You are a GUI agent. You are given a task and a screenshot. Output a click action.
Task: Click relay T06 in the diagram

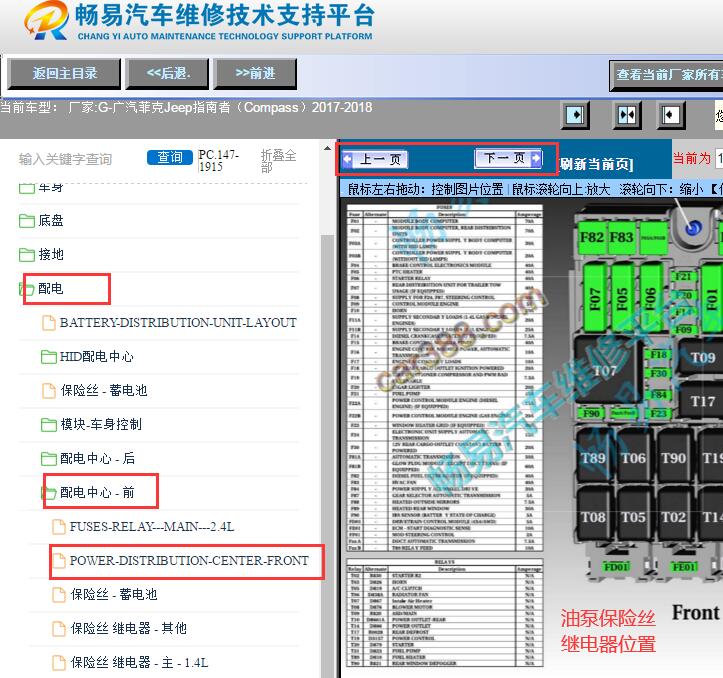click(x=634, y=458)
